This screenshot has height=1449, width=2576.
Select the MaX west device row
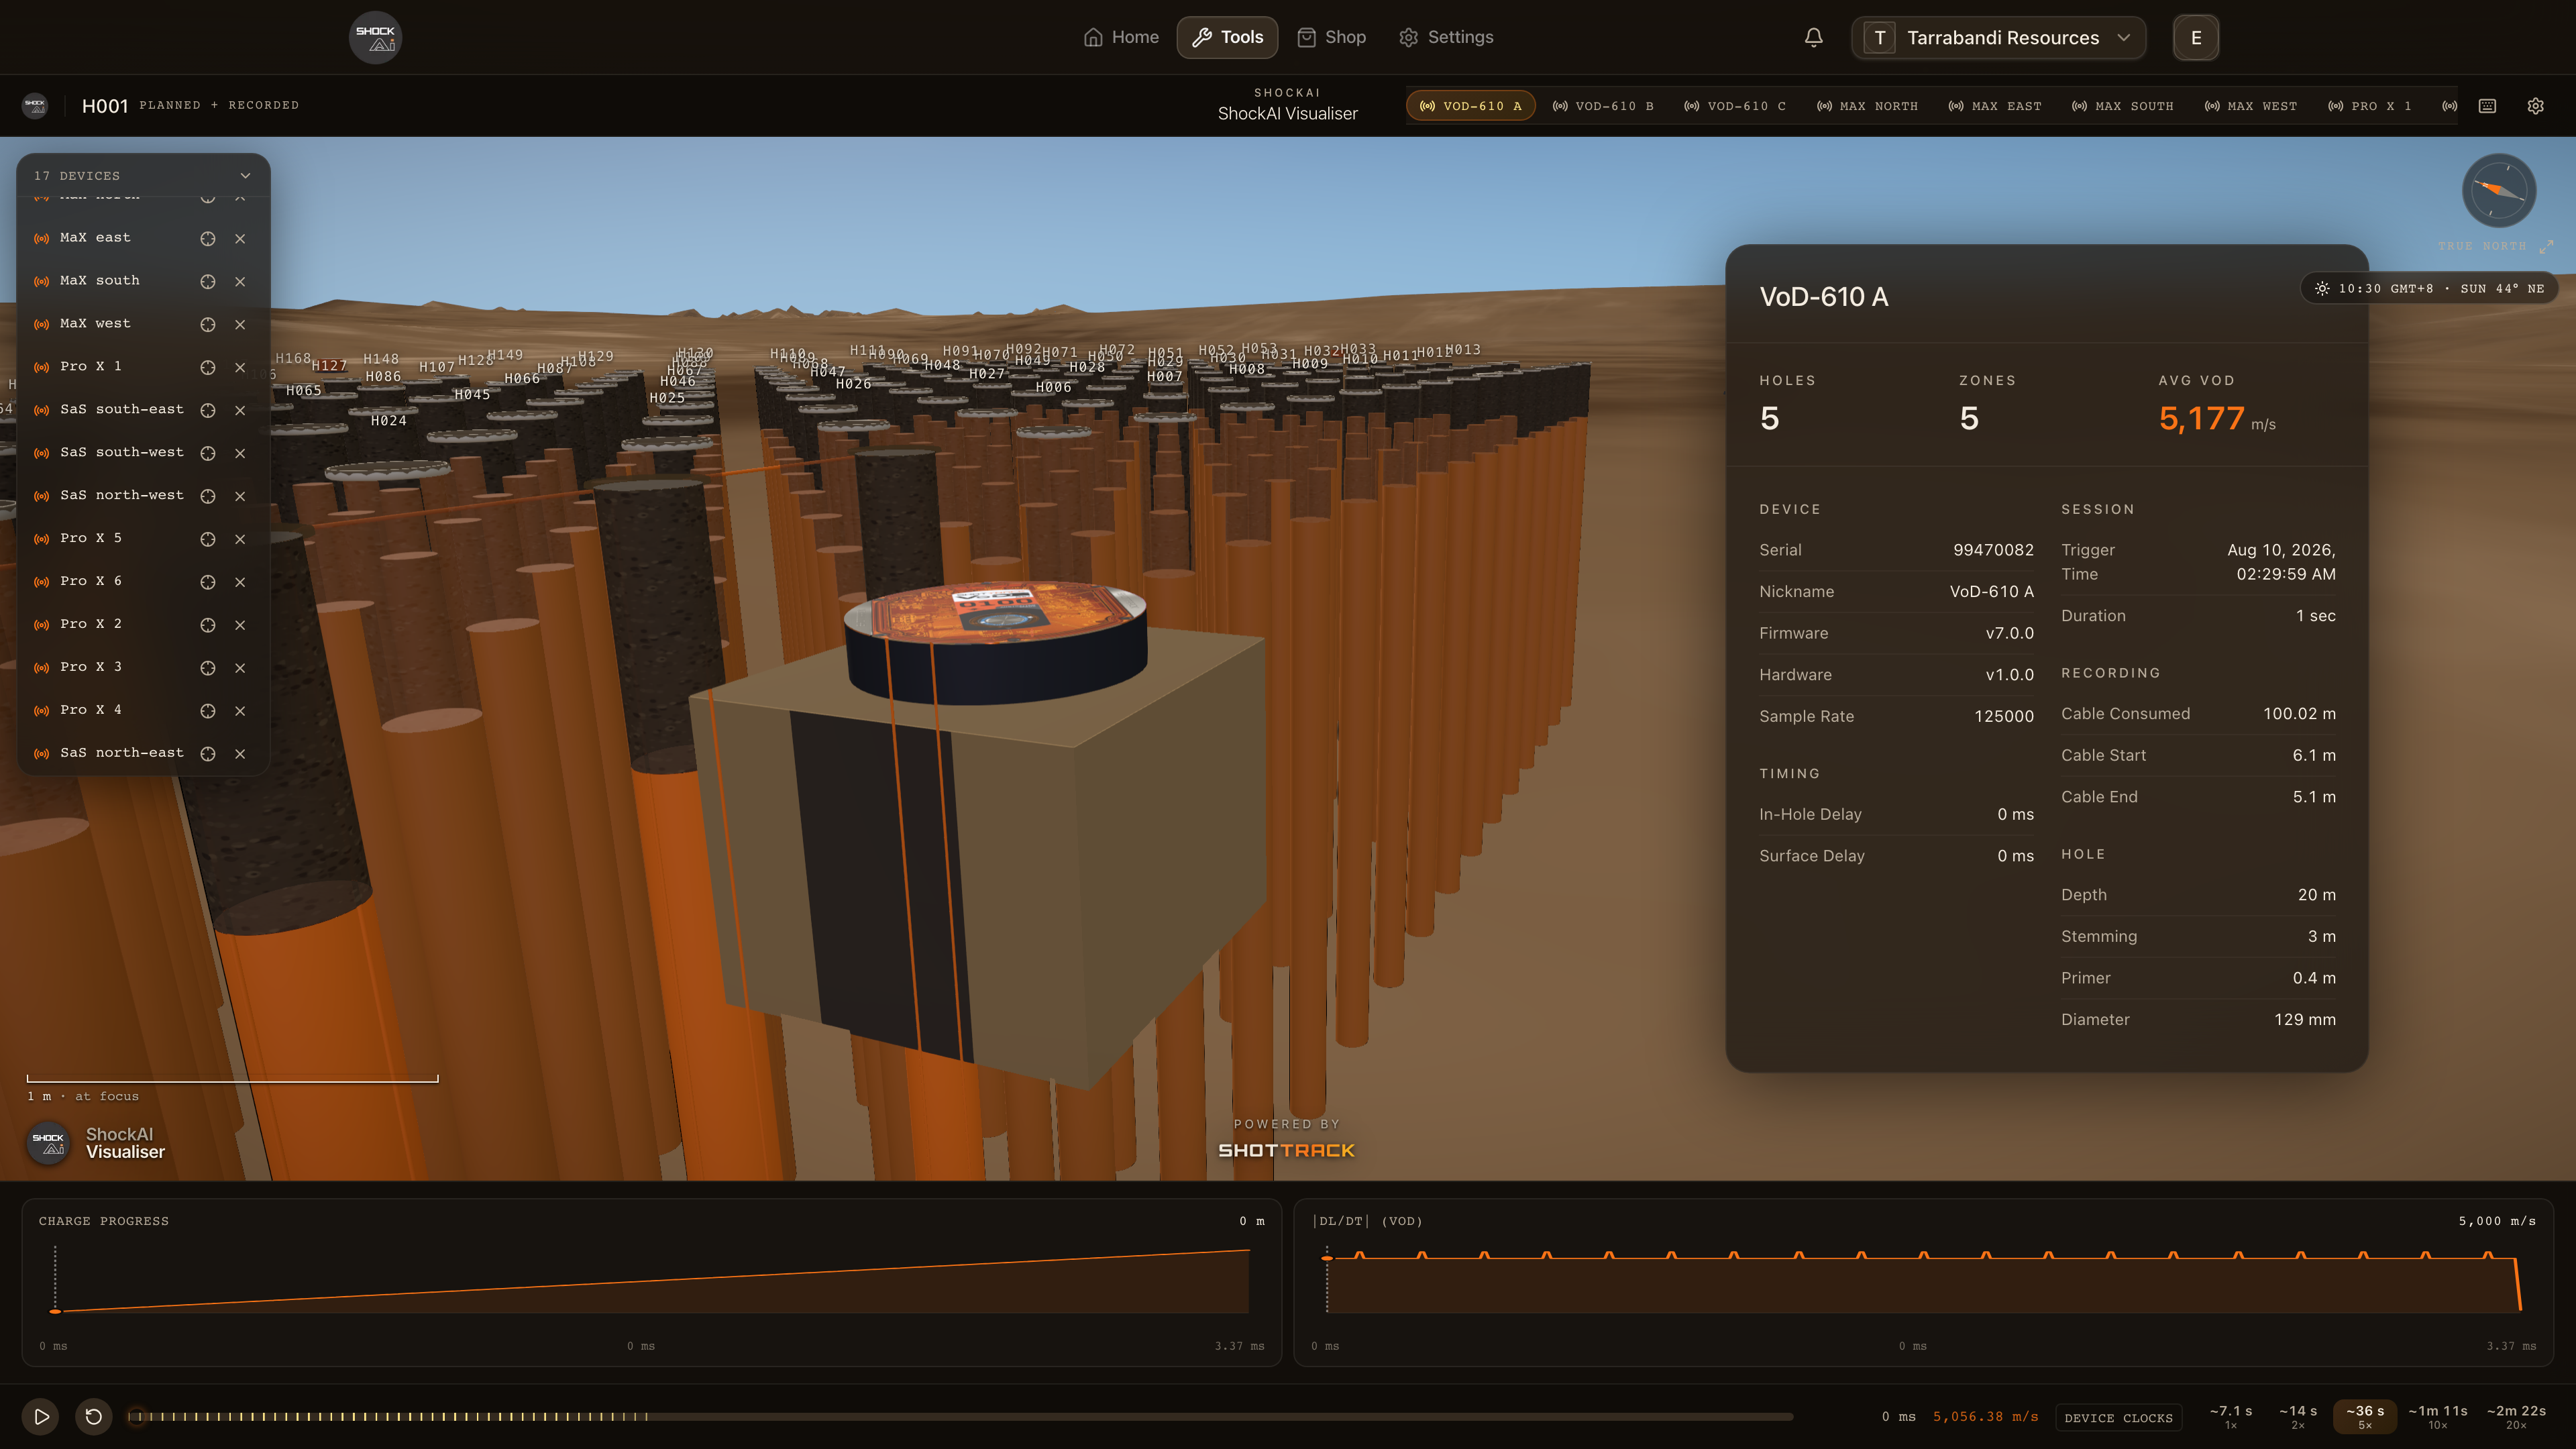tap(143, 324)
